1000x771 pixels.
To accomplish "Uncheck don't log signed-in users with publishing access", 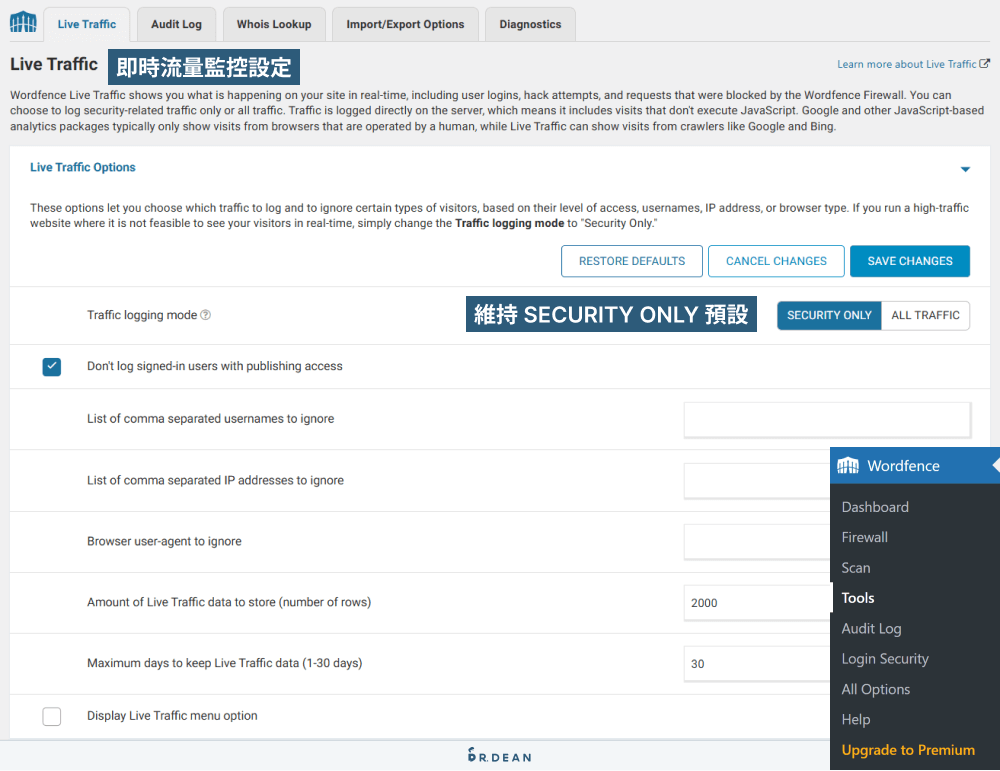I will [x=51, y=366].
